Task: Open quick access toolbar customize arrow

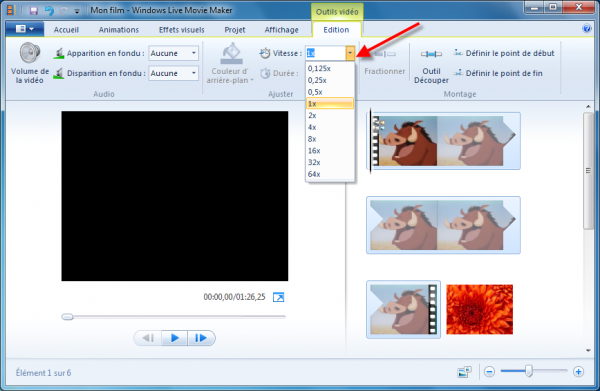Action: pos(77,11)
